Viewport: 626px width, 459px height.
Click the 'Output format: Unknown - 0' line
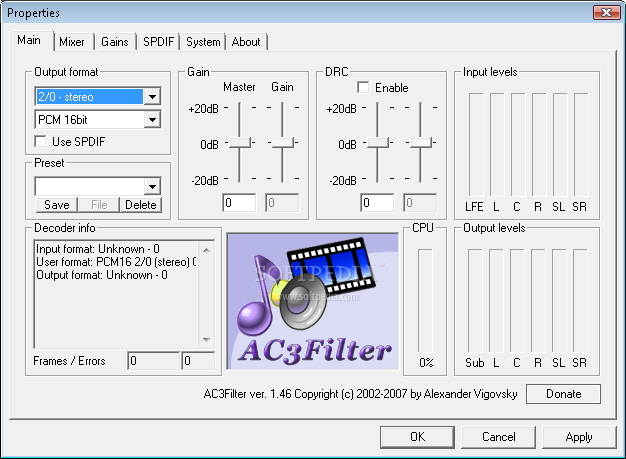102,275
